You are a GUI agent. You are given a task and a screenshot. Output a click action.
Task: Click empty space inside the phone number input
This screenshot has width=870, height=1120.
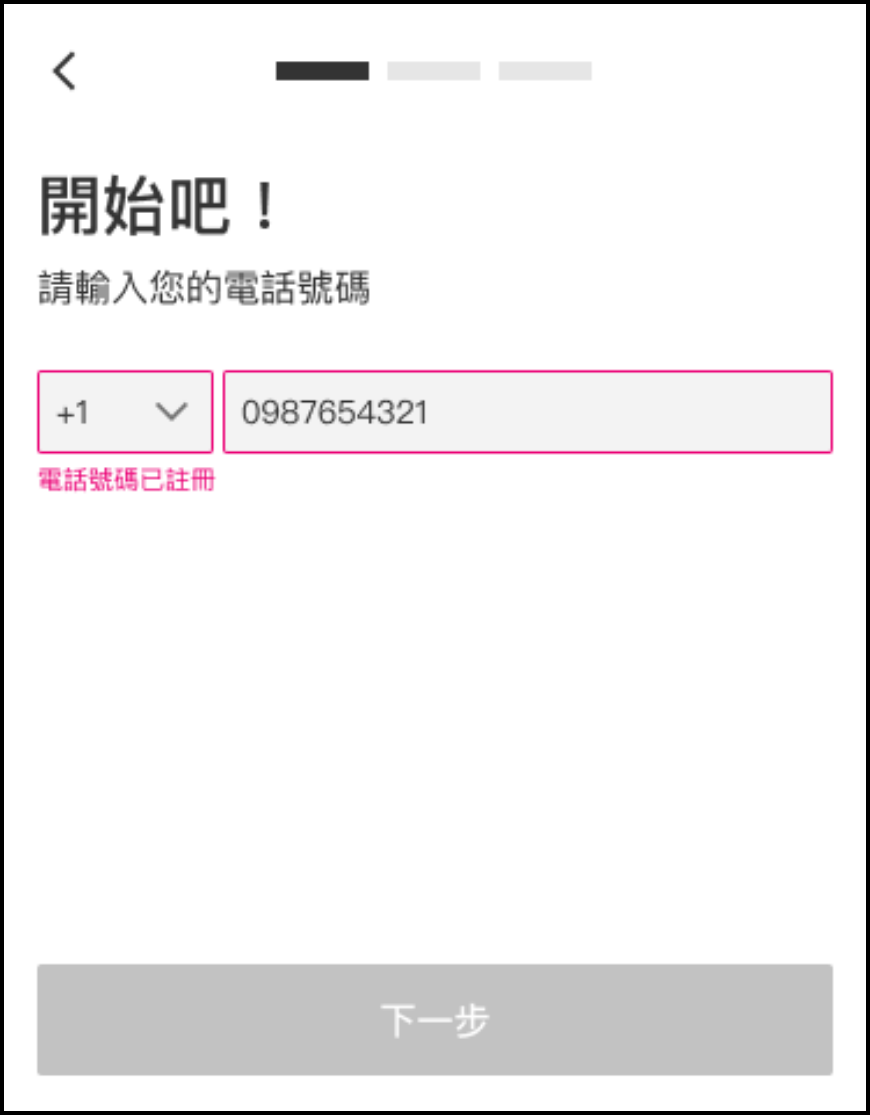(x=629, y=411)
